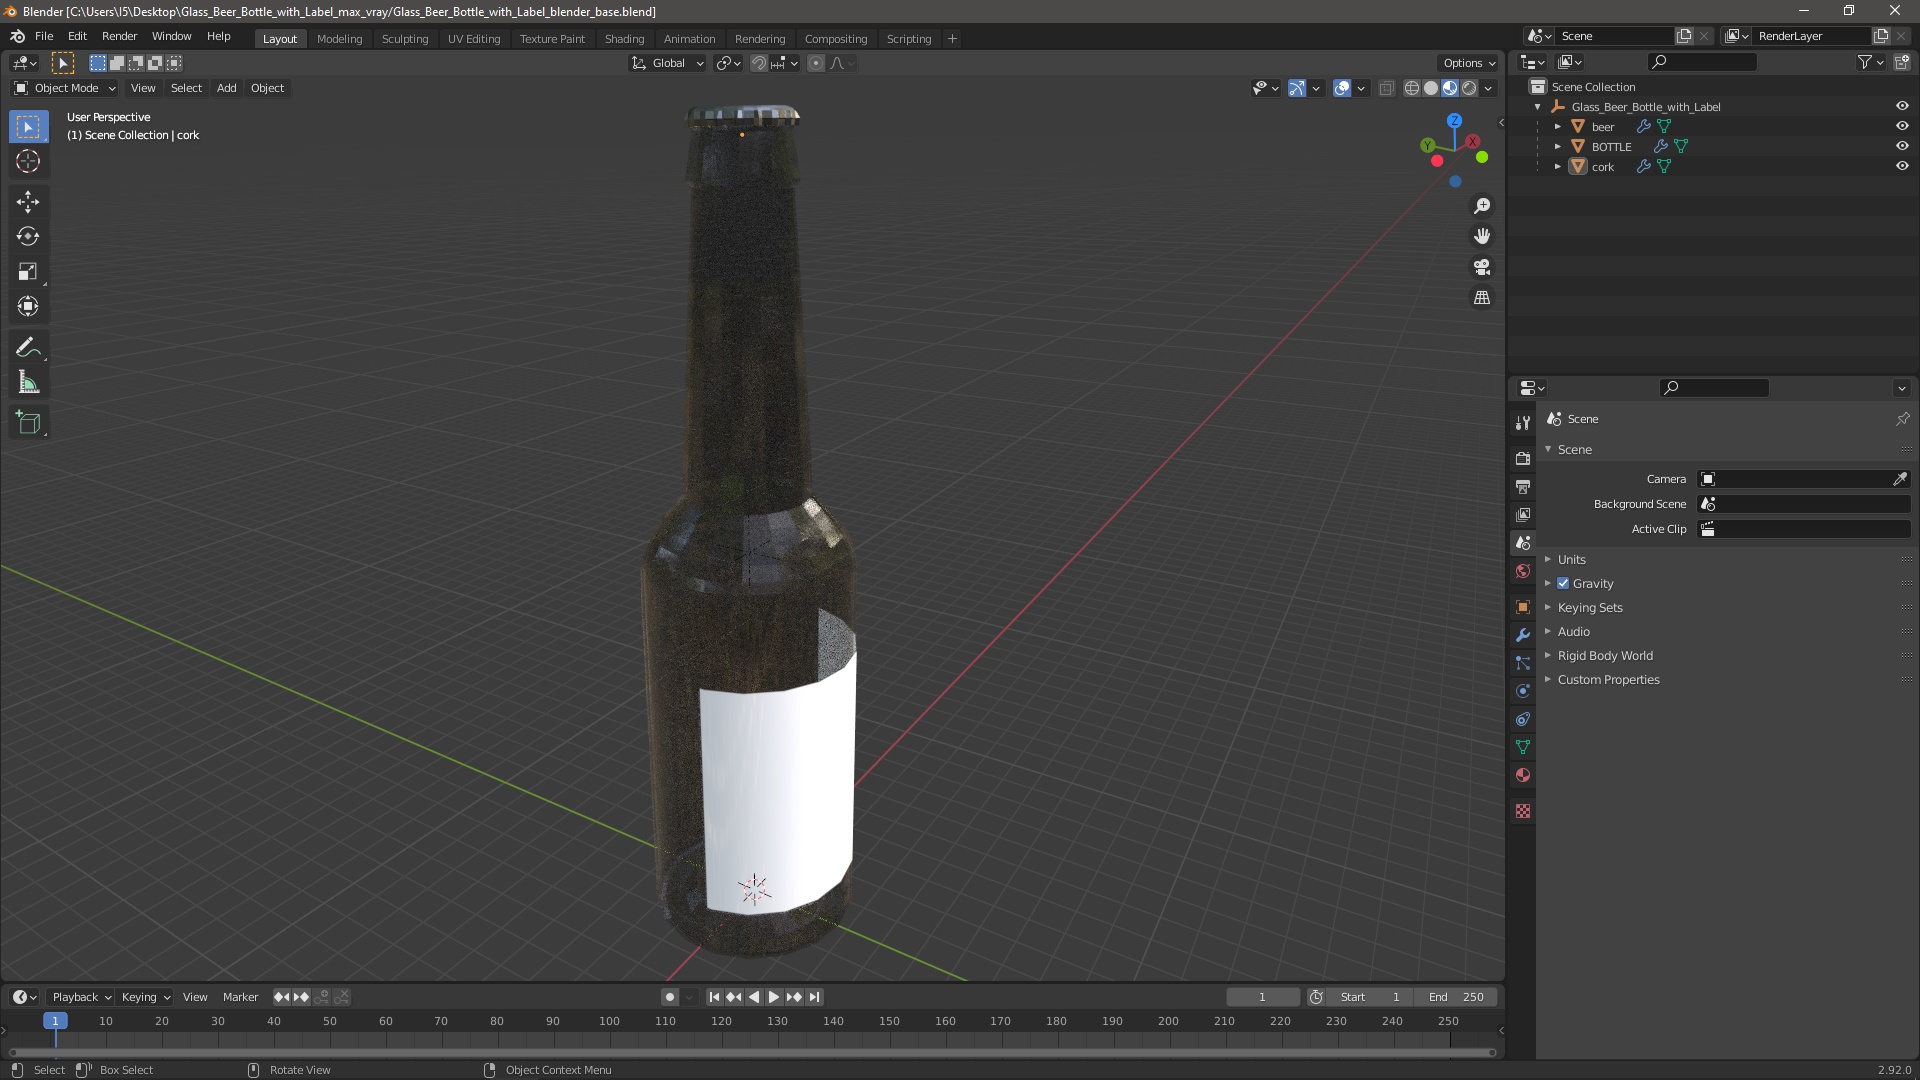Toggle proportional editing

pos(816,63)
